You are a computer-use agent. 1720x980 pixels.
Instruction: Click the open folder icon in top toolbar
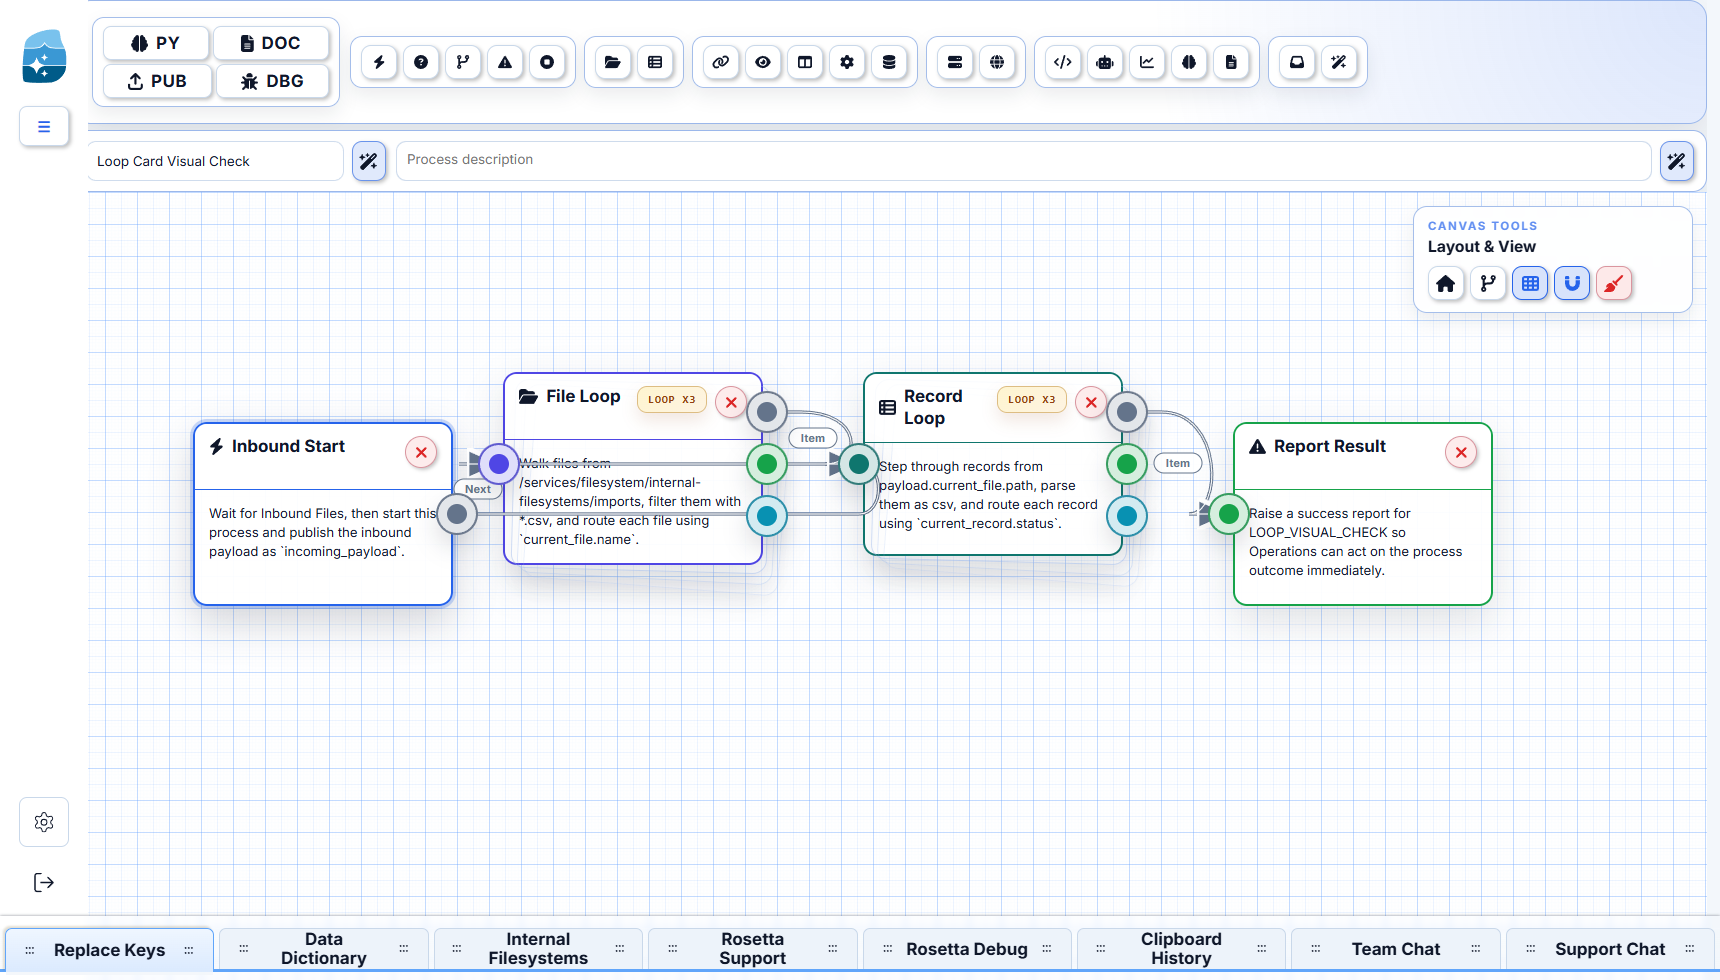(613, 62)
